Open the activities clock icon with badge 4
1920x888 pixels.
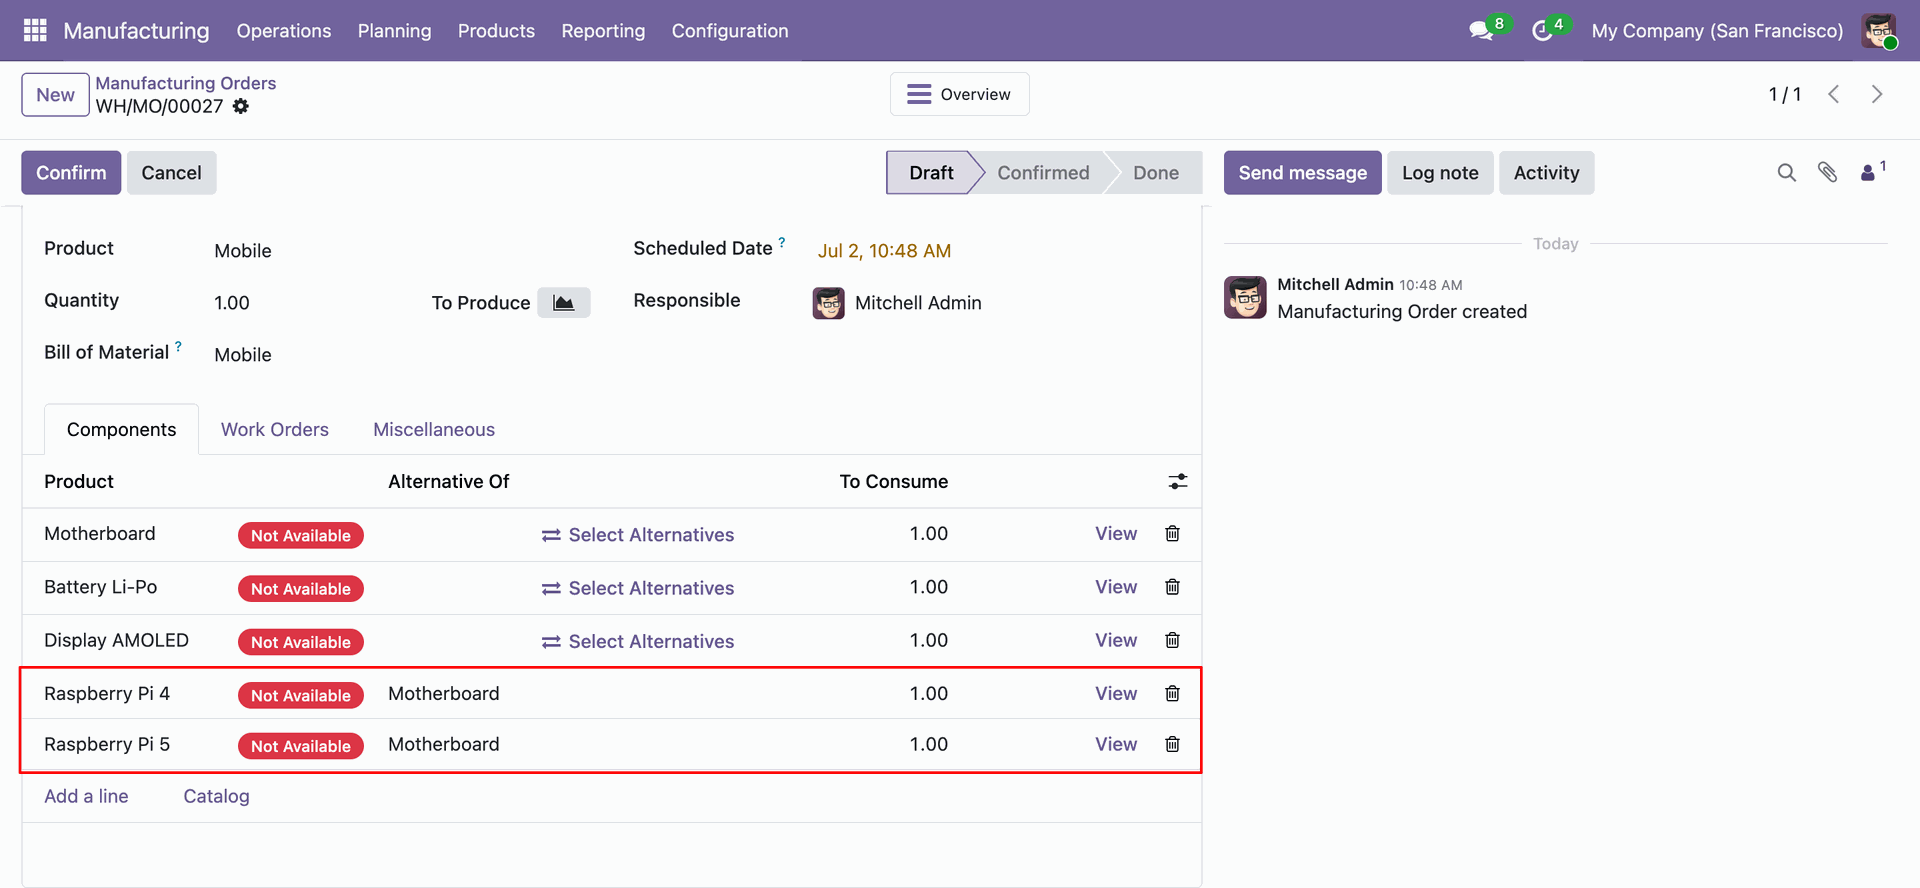(x=1542, y=31)
